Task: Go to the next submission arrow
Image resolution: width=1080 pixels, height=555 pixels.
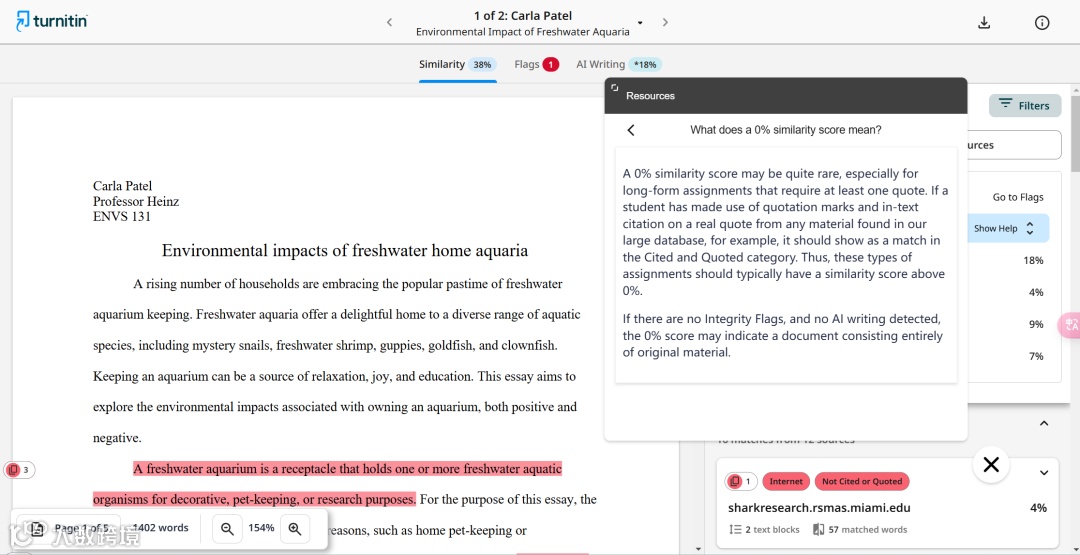Action: click(x=665, y=22)
